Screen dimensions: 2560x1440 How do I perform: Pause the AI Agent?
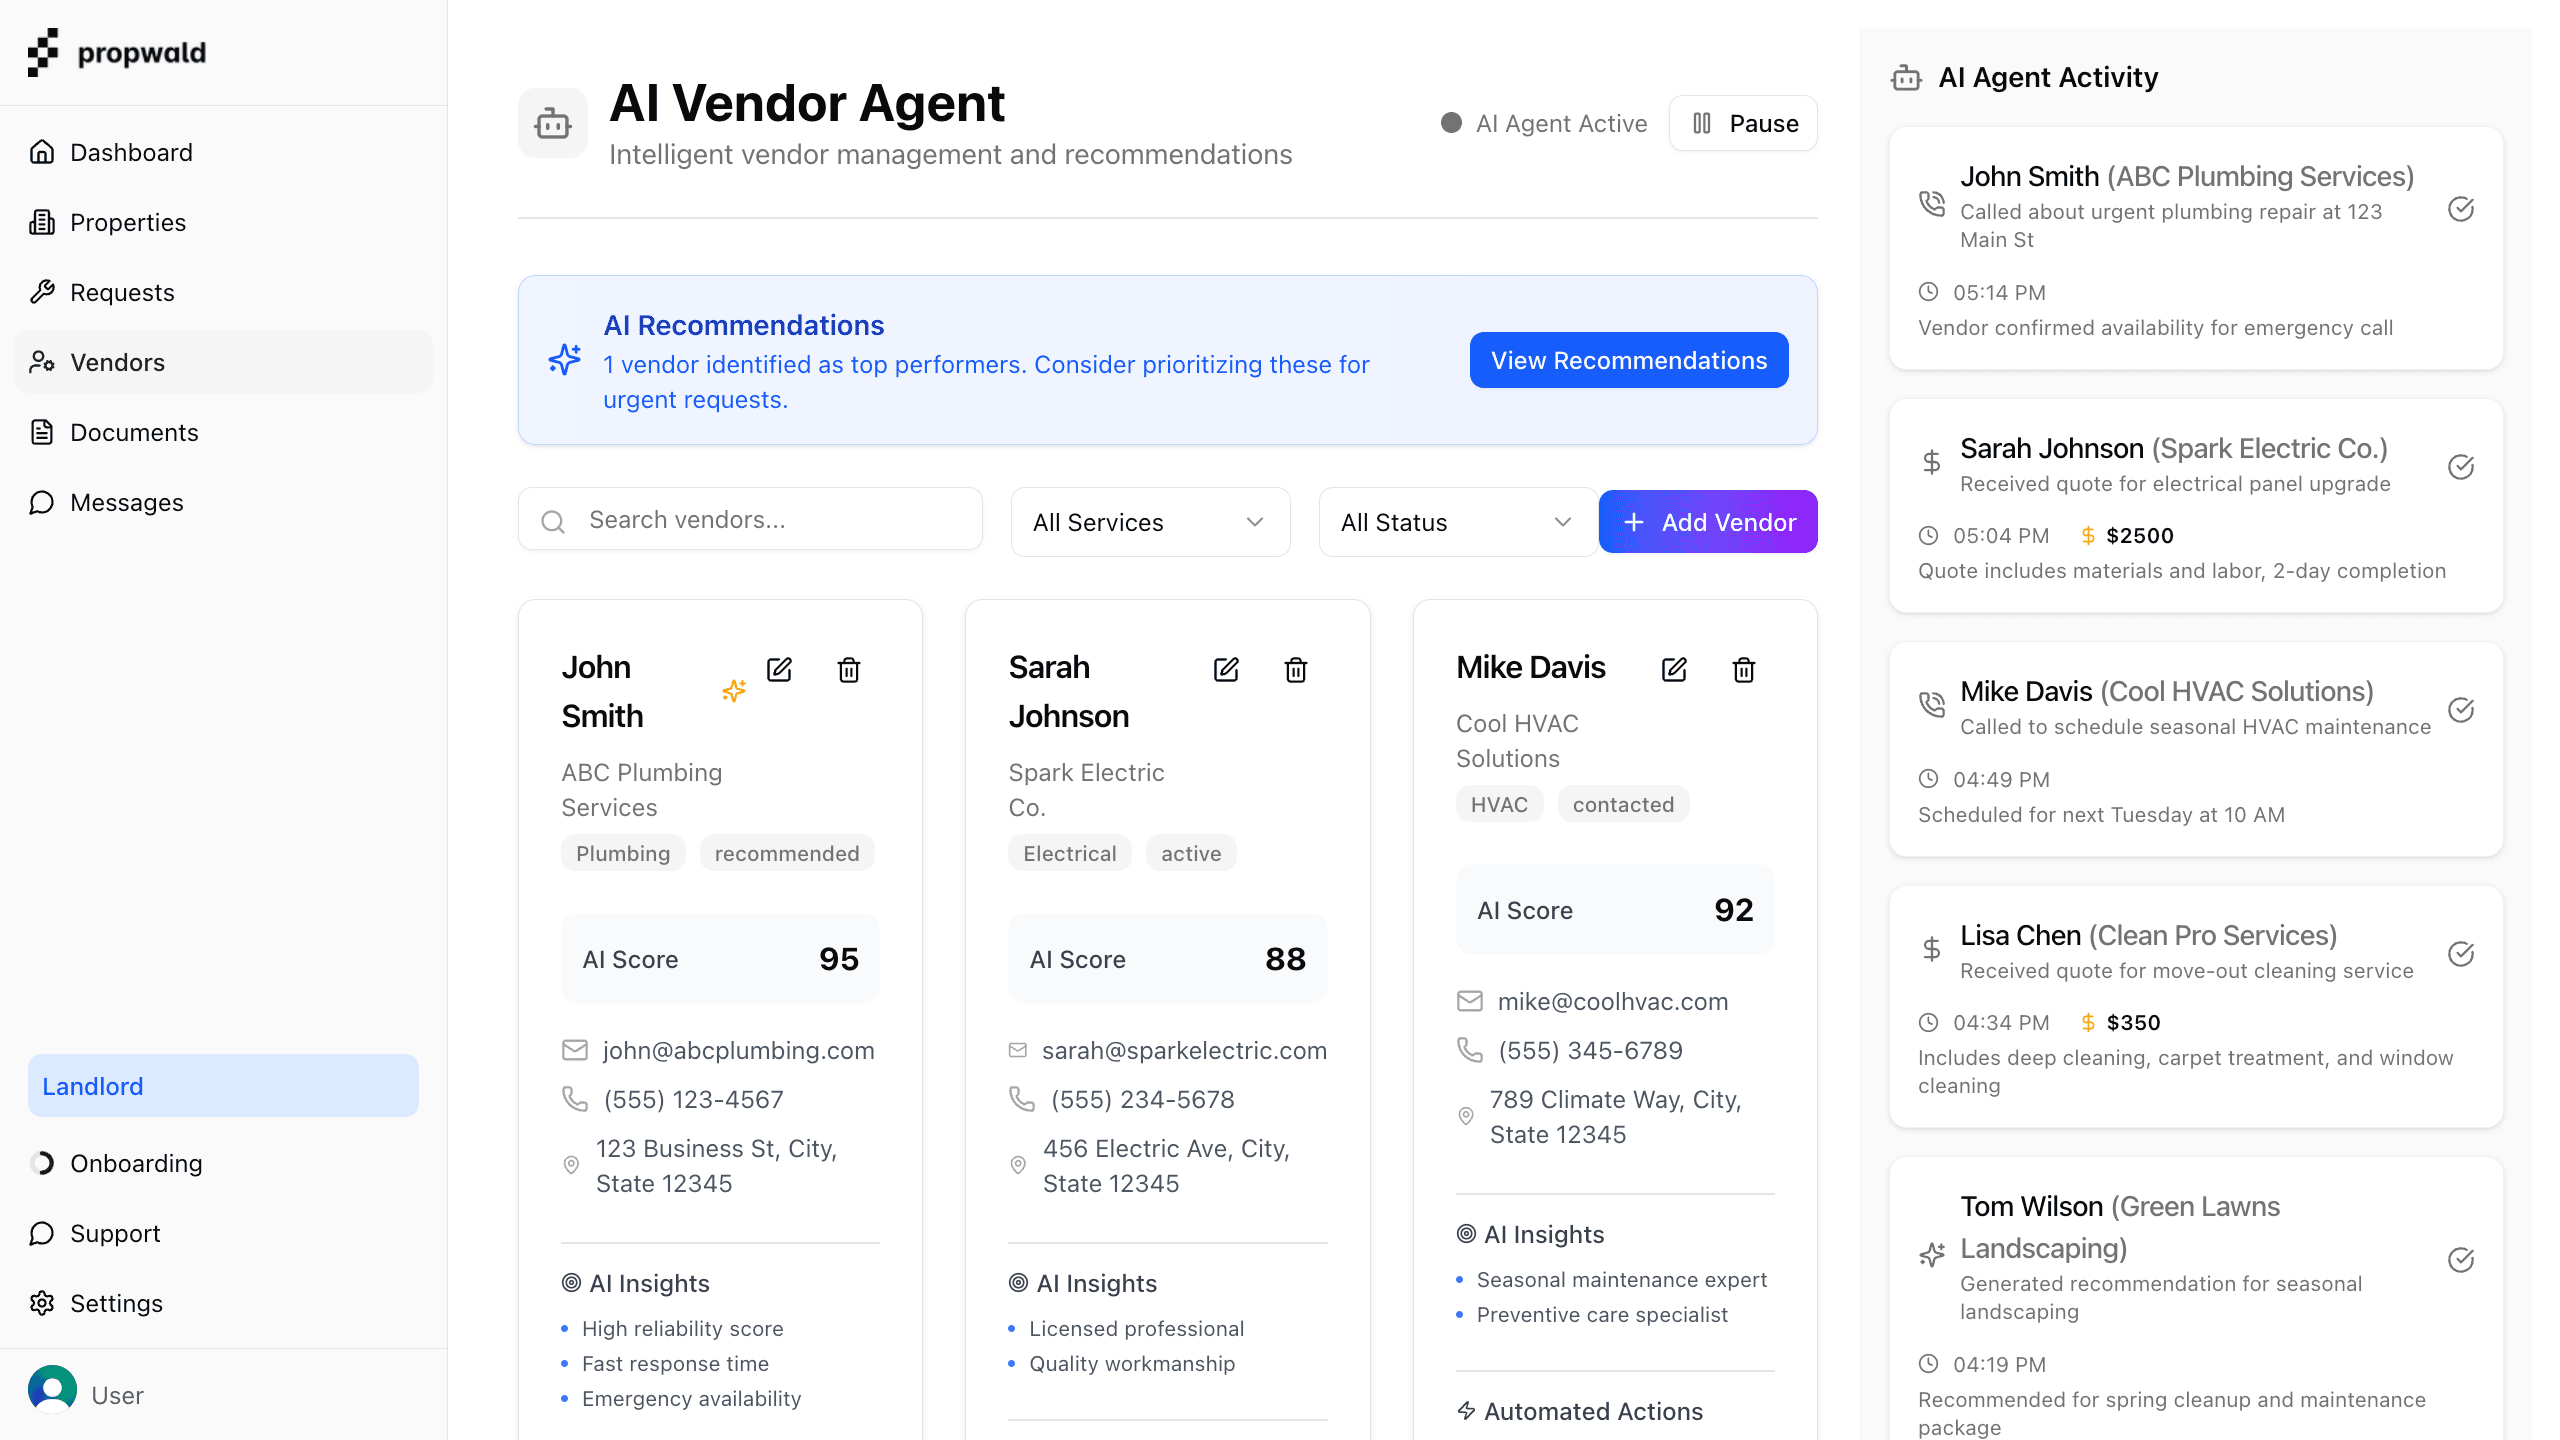(x=1742, y=122)
